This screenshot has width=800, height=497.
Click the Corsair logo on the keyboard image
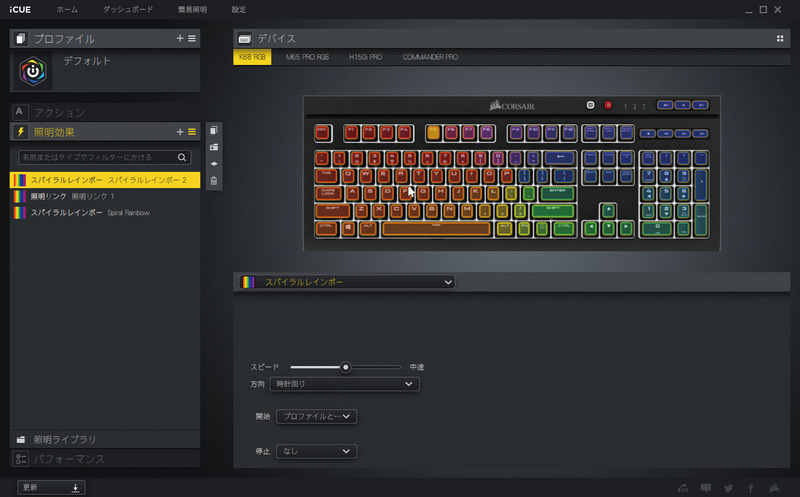[512, 106]
